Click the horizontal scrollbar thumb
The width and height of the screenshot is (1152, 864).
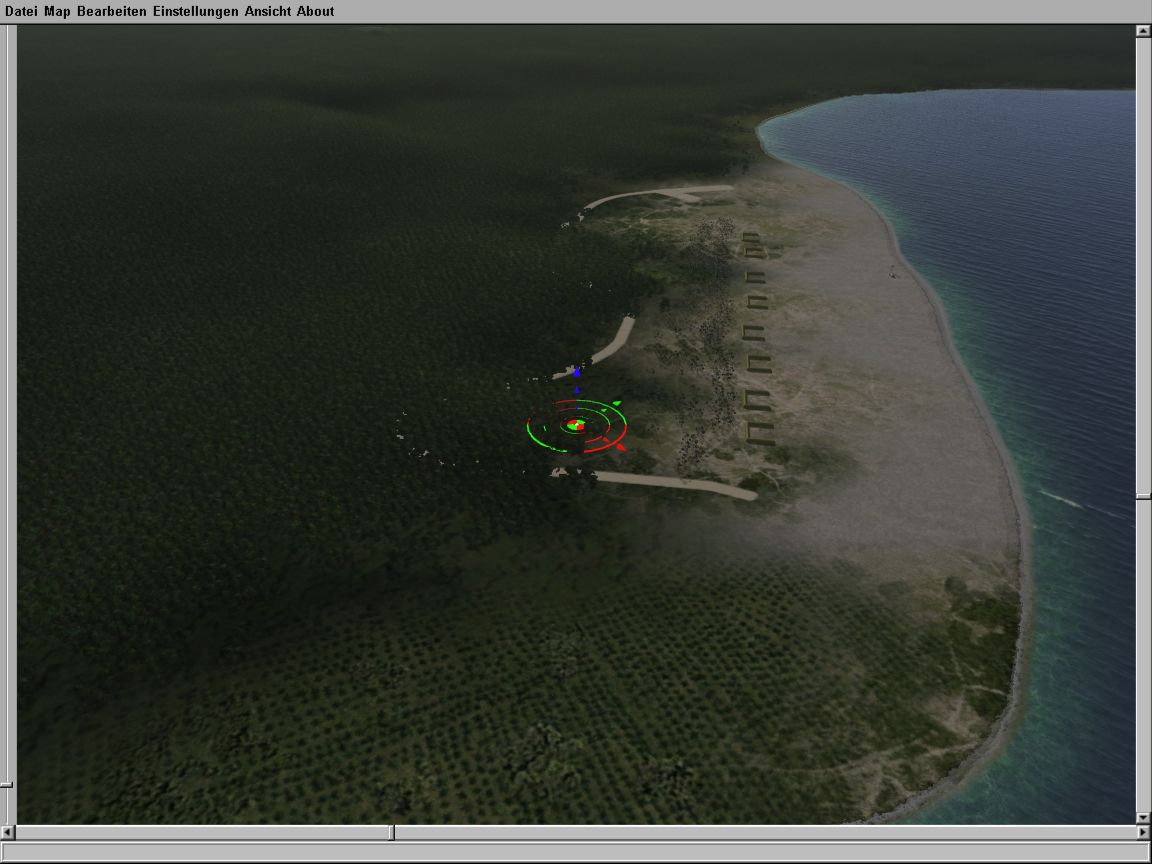pos(391,832)
